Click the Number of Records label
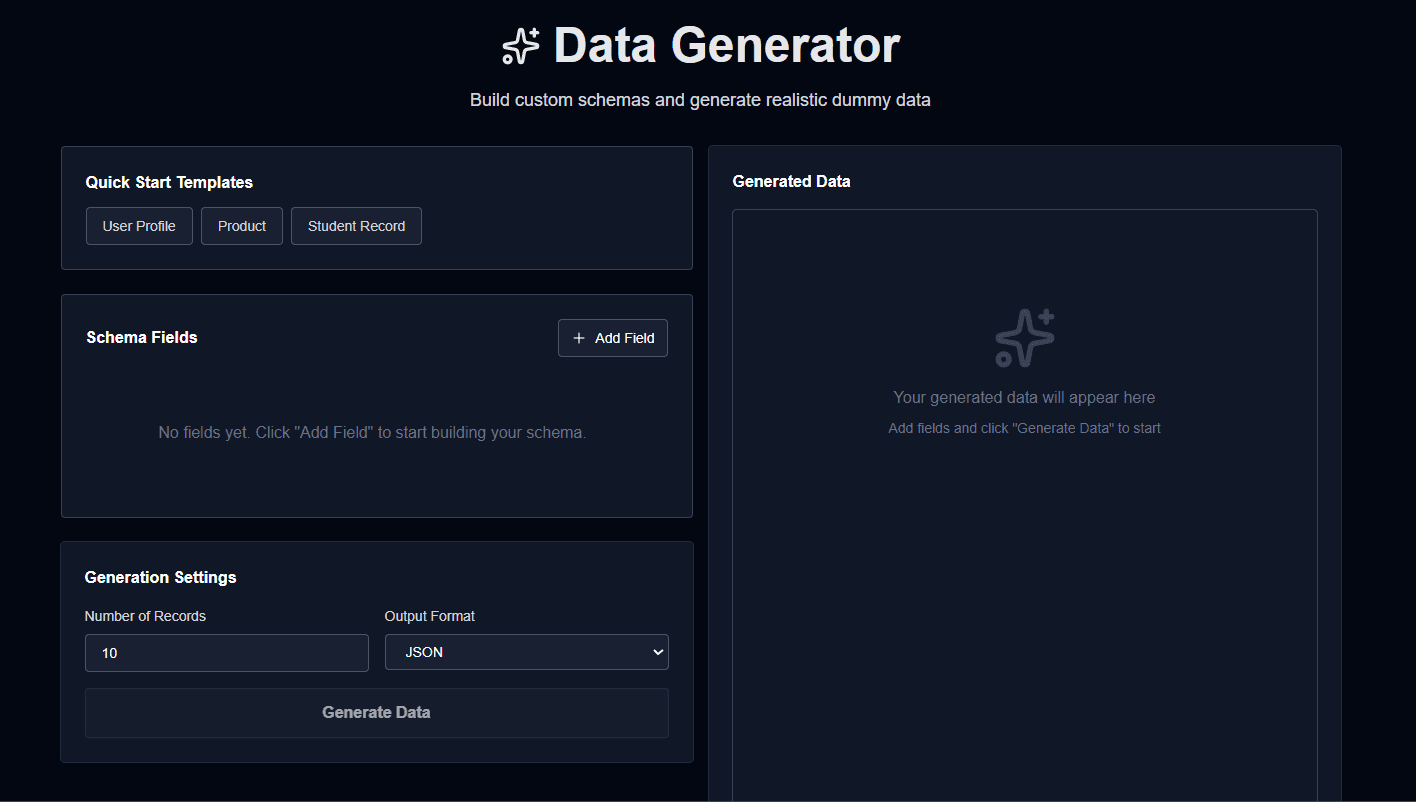 [145, 616]
